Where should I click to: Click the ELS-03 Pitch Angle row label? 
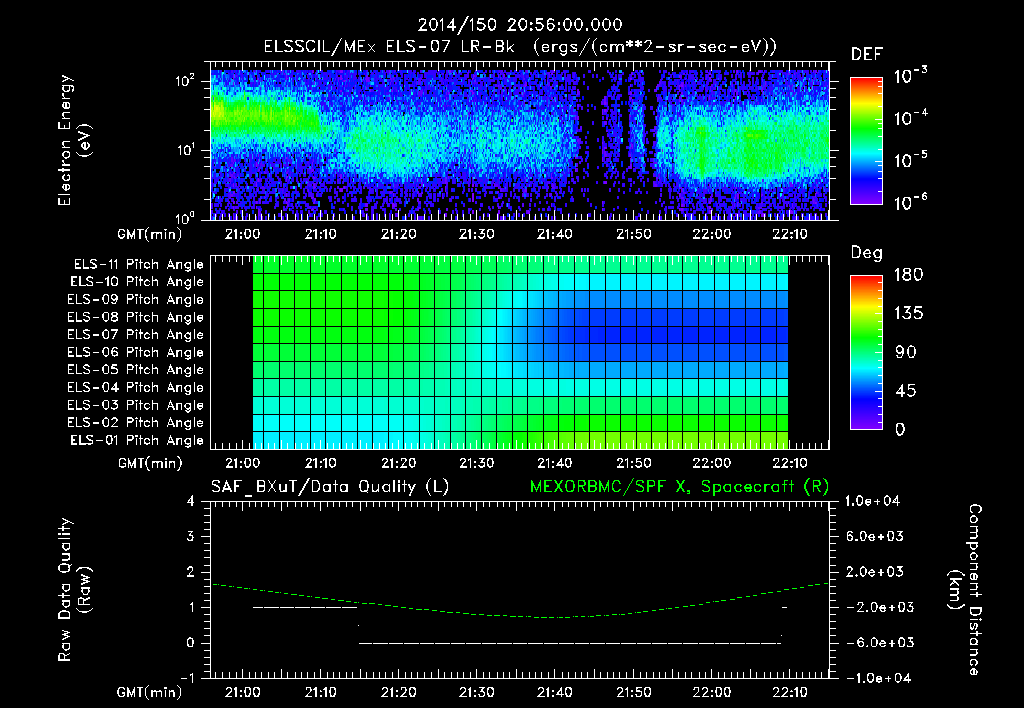point(136,405)
